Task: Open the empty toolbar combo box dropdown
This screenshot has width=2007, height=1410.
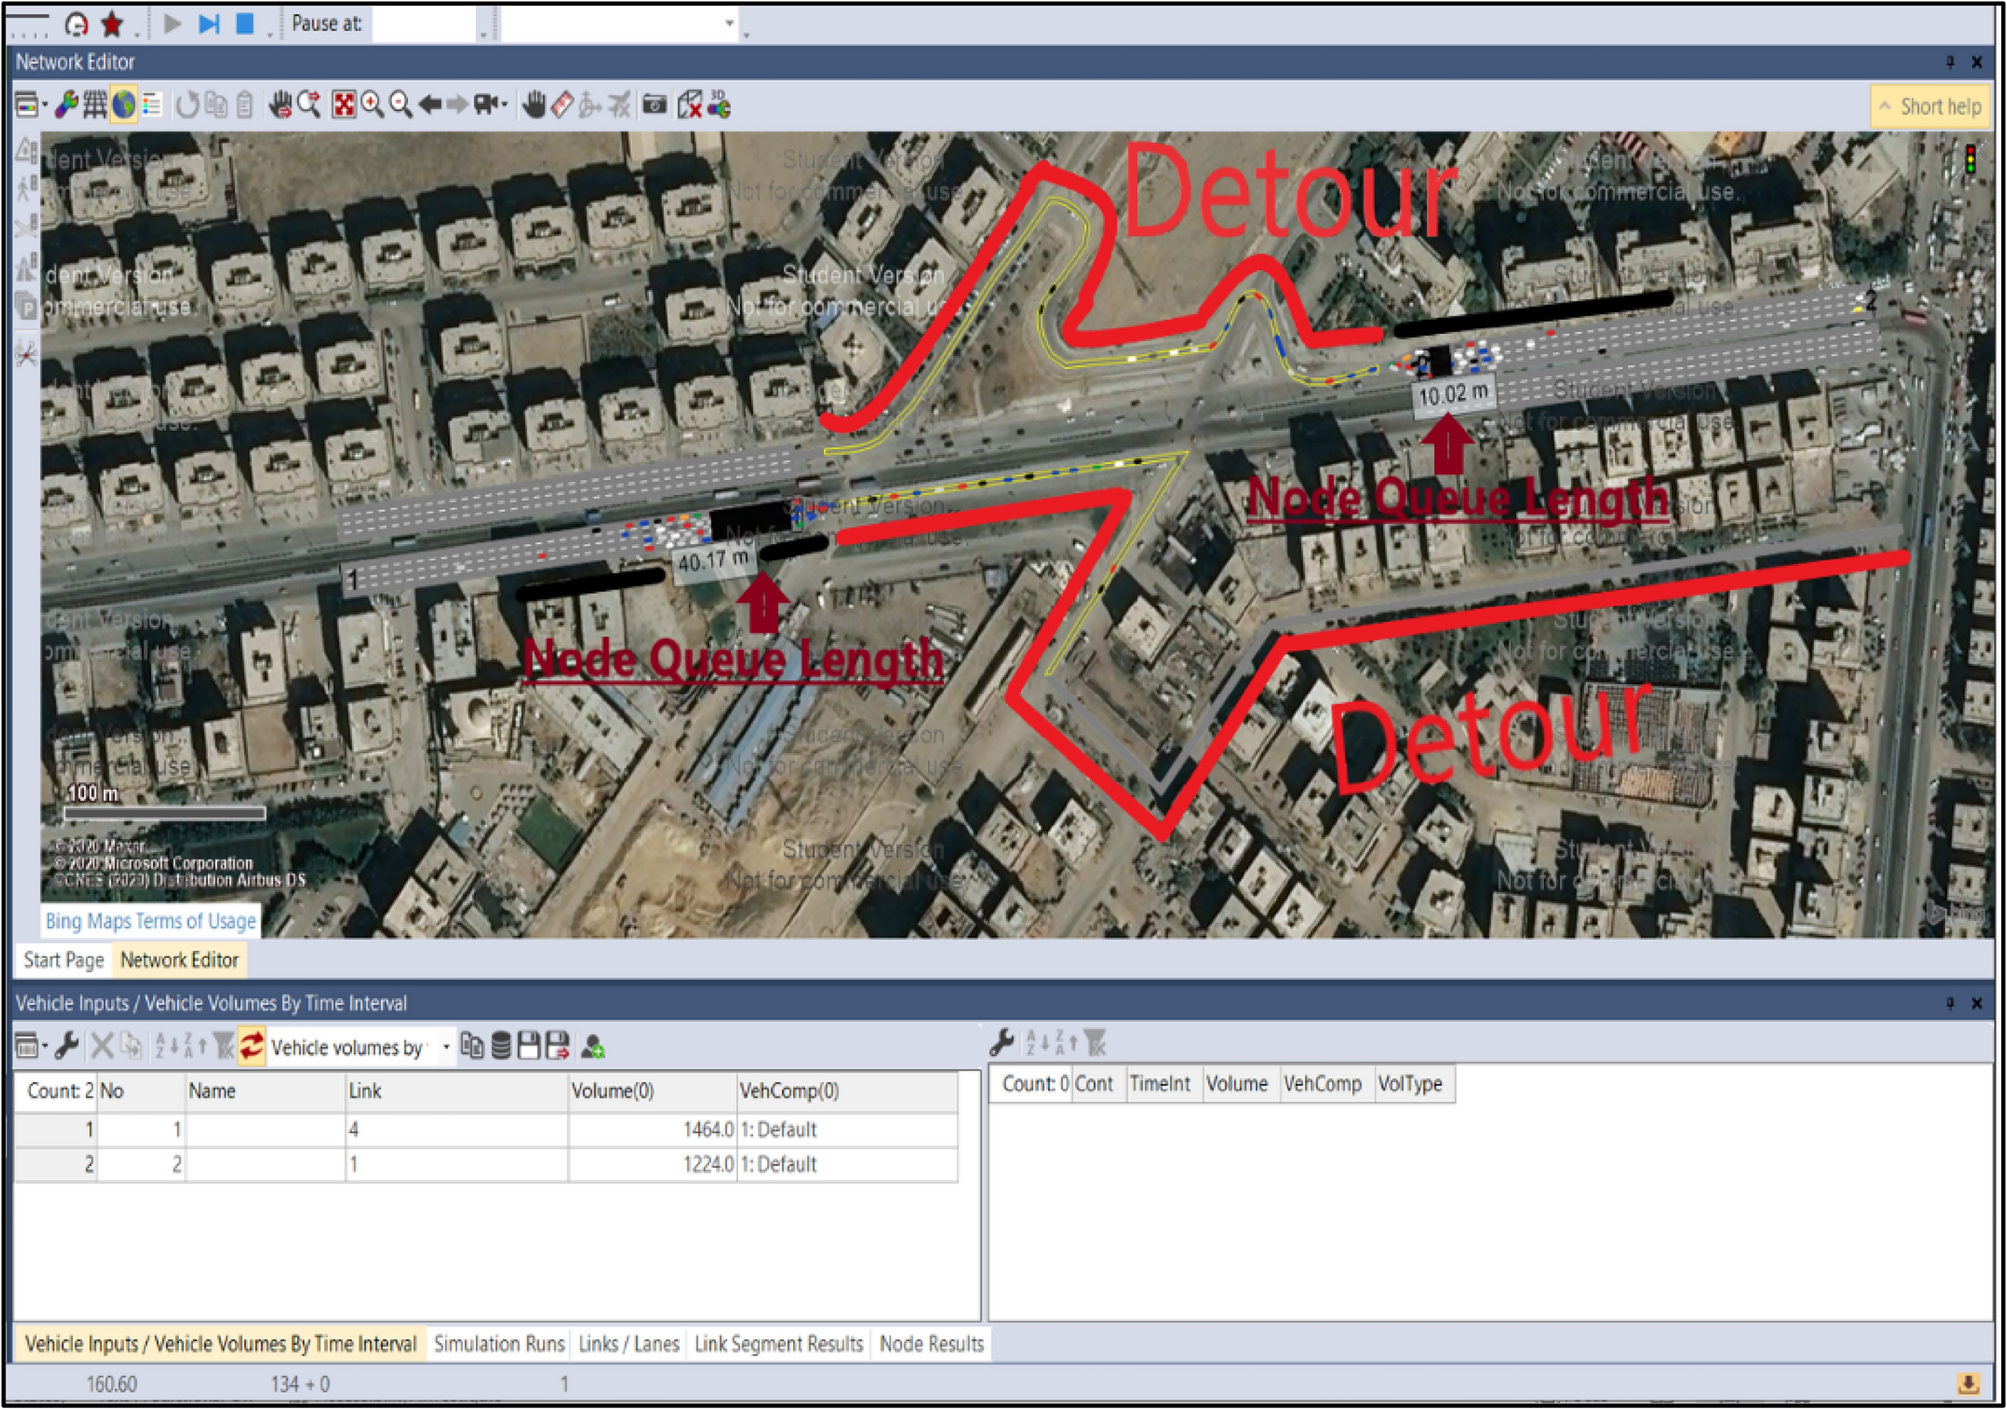Action: pos(729,23)
